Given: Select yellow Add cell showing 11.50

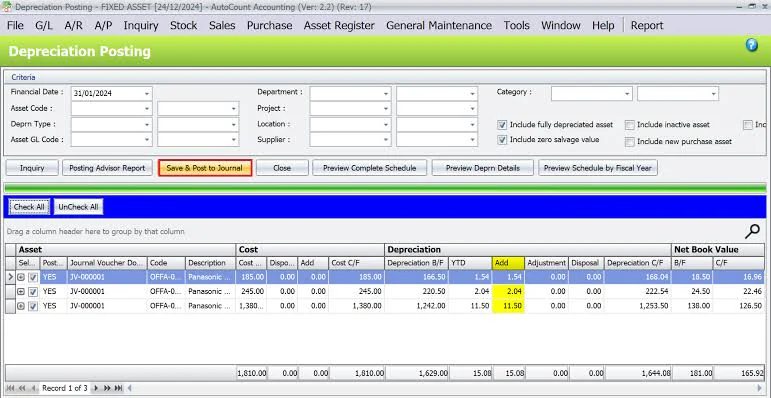Looking at the screenshot, I should tap(508, 306).
